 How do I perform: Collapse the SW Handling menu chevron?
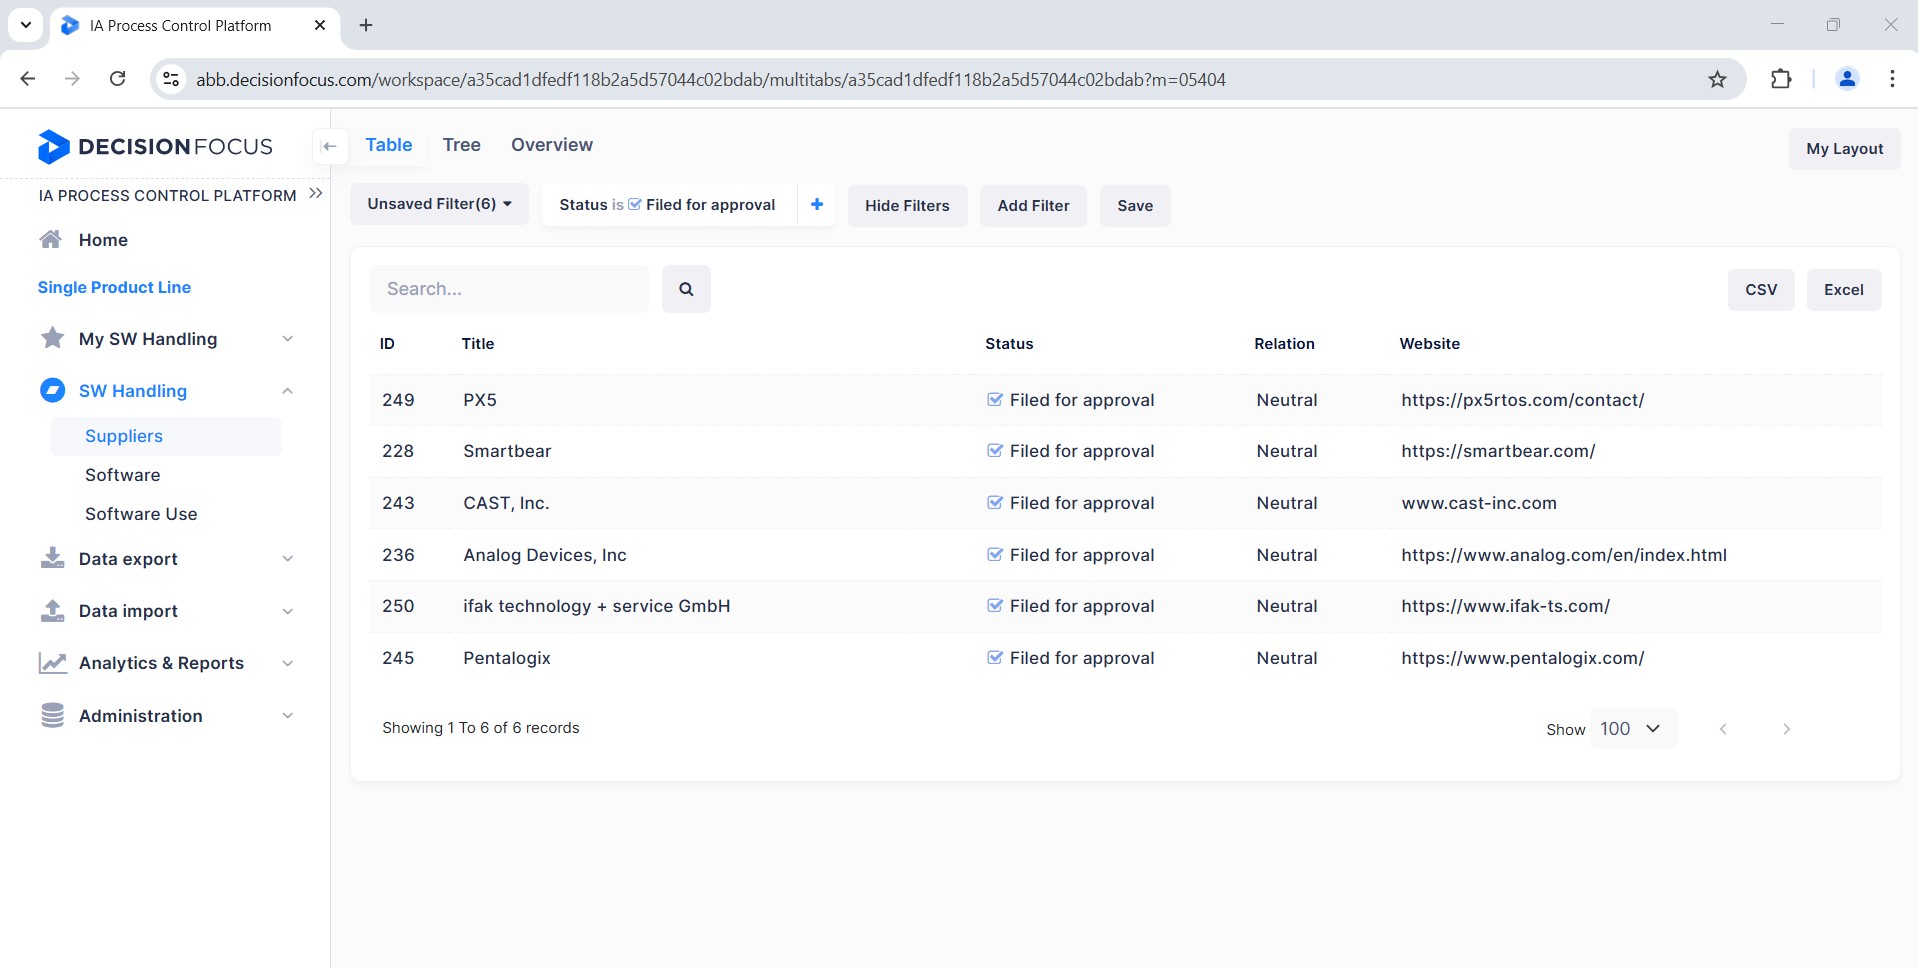click(x=287, y=391)
